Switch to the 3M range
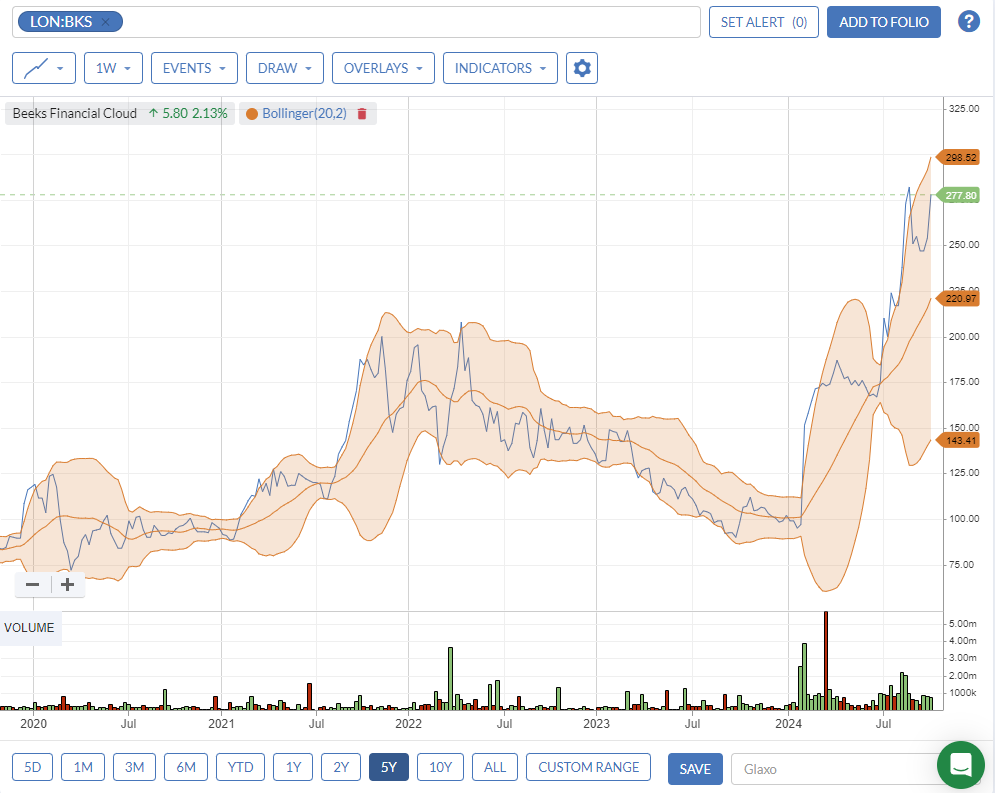The height and width of the screenshot is (793, 995). click(x=135, y=767)
